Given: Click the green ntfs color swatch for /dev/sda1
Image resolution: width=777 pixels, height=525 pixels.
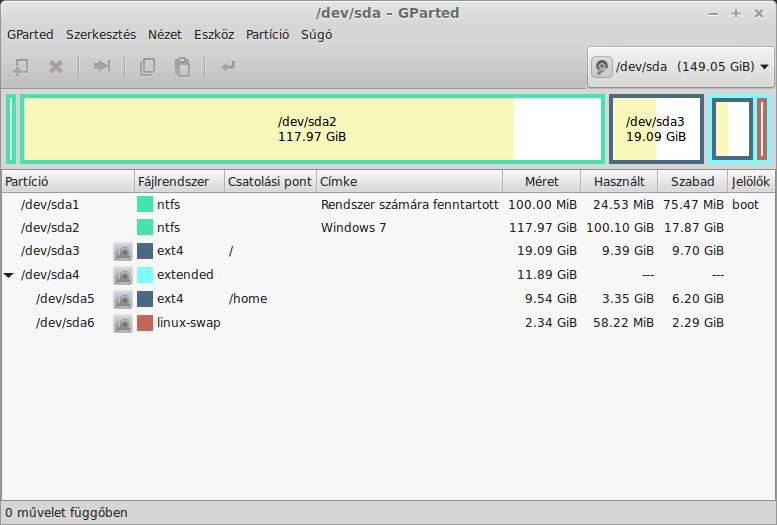Looking at the screenshot, I should pos(145,204).
